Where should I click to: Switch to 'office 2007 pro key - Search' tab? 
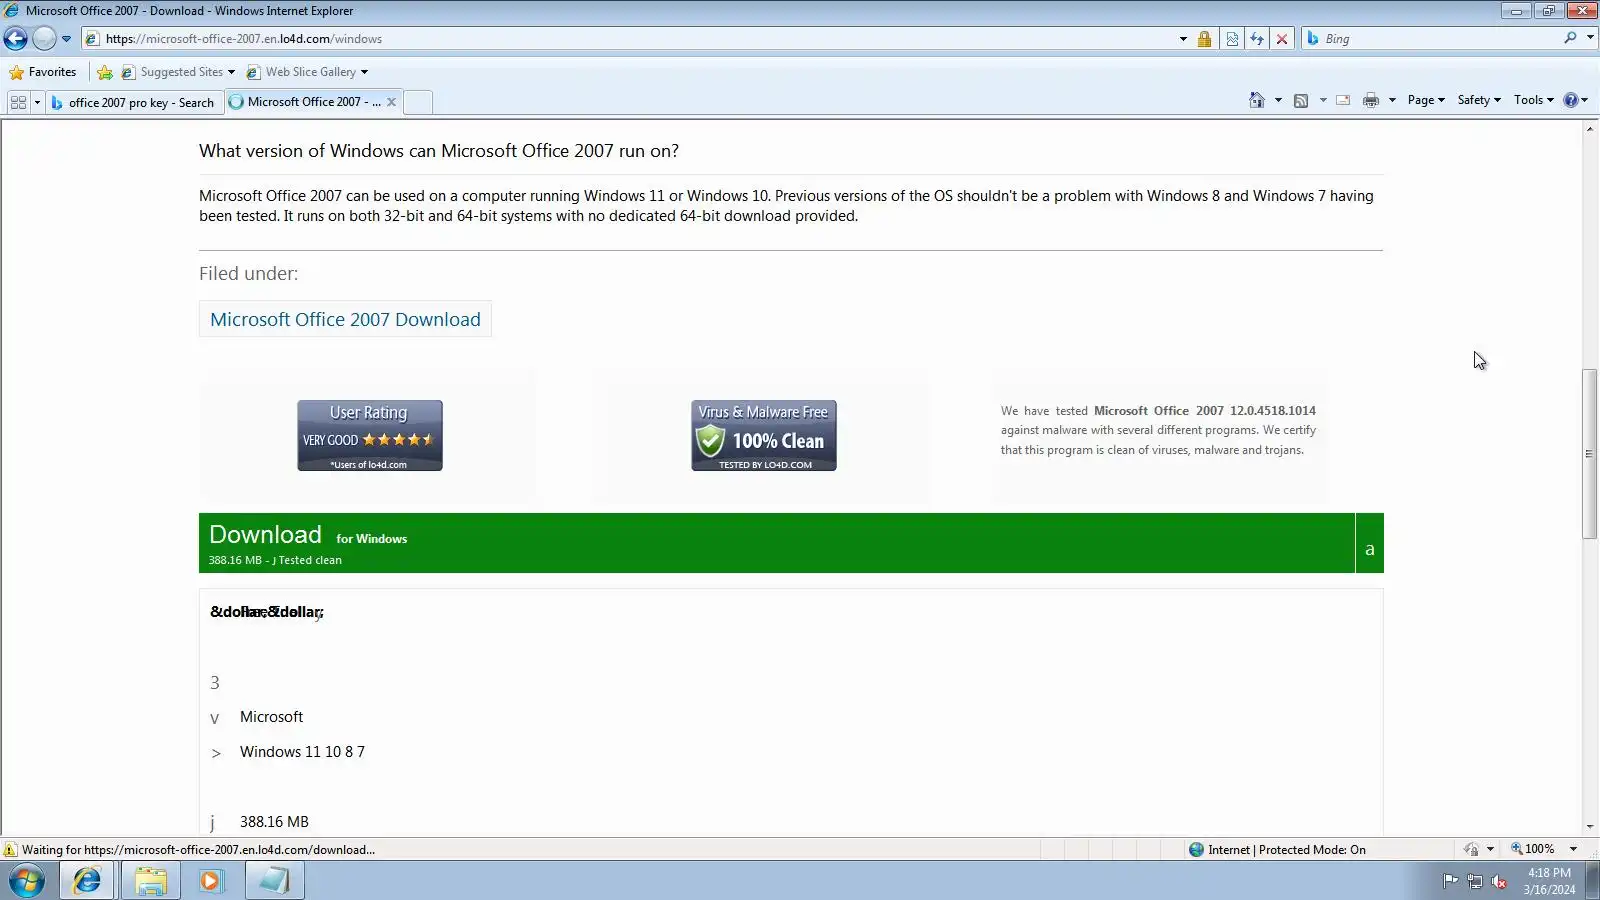pyautogui.click(x=133, y=102)
